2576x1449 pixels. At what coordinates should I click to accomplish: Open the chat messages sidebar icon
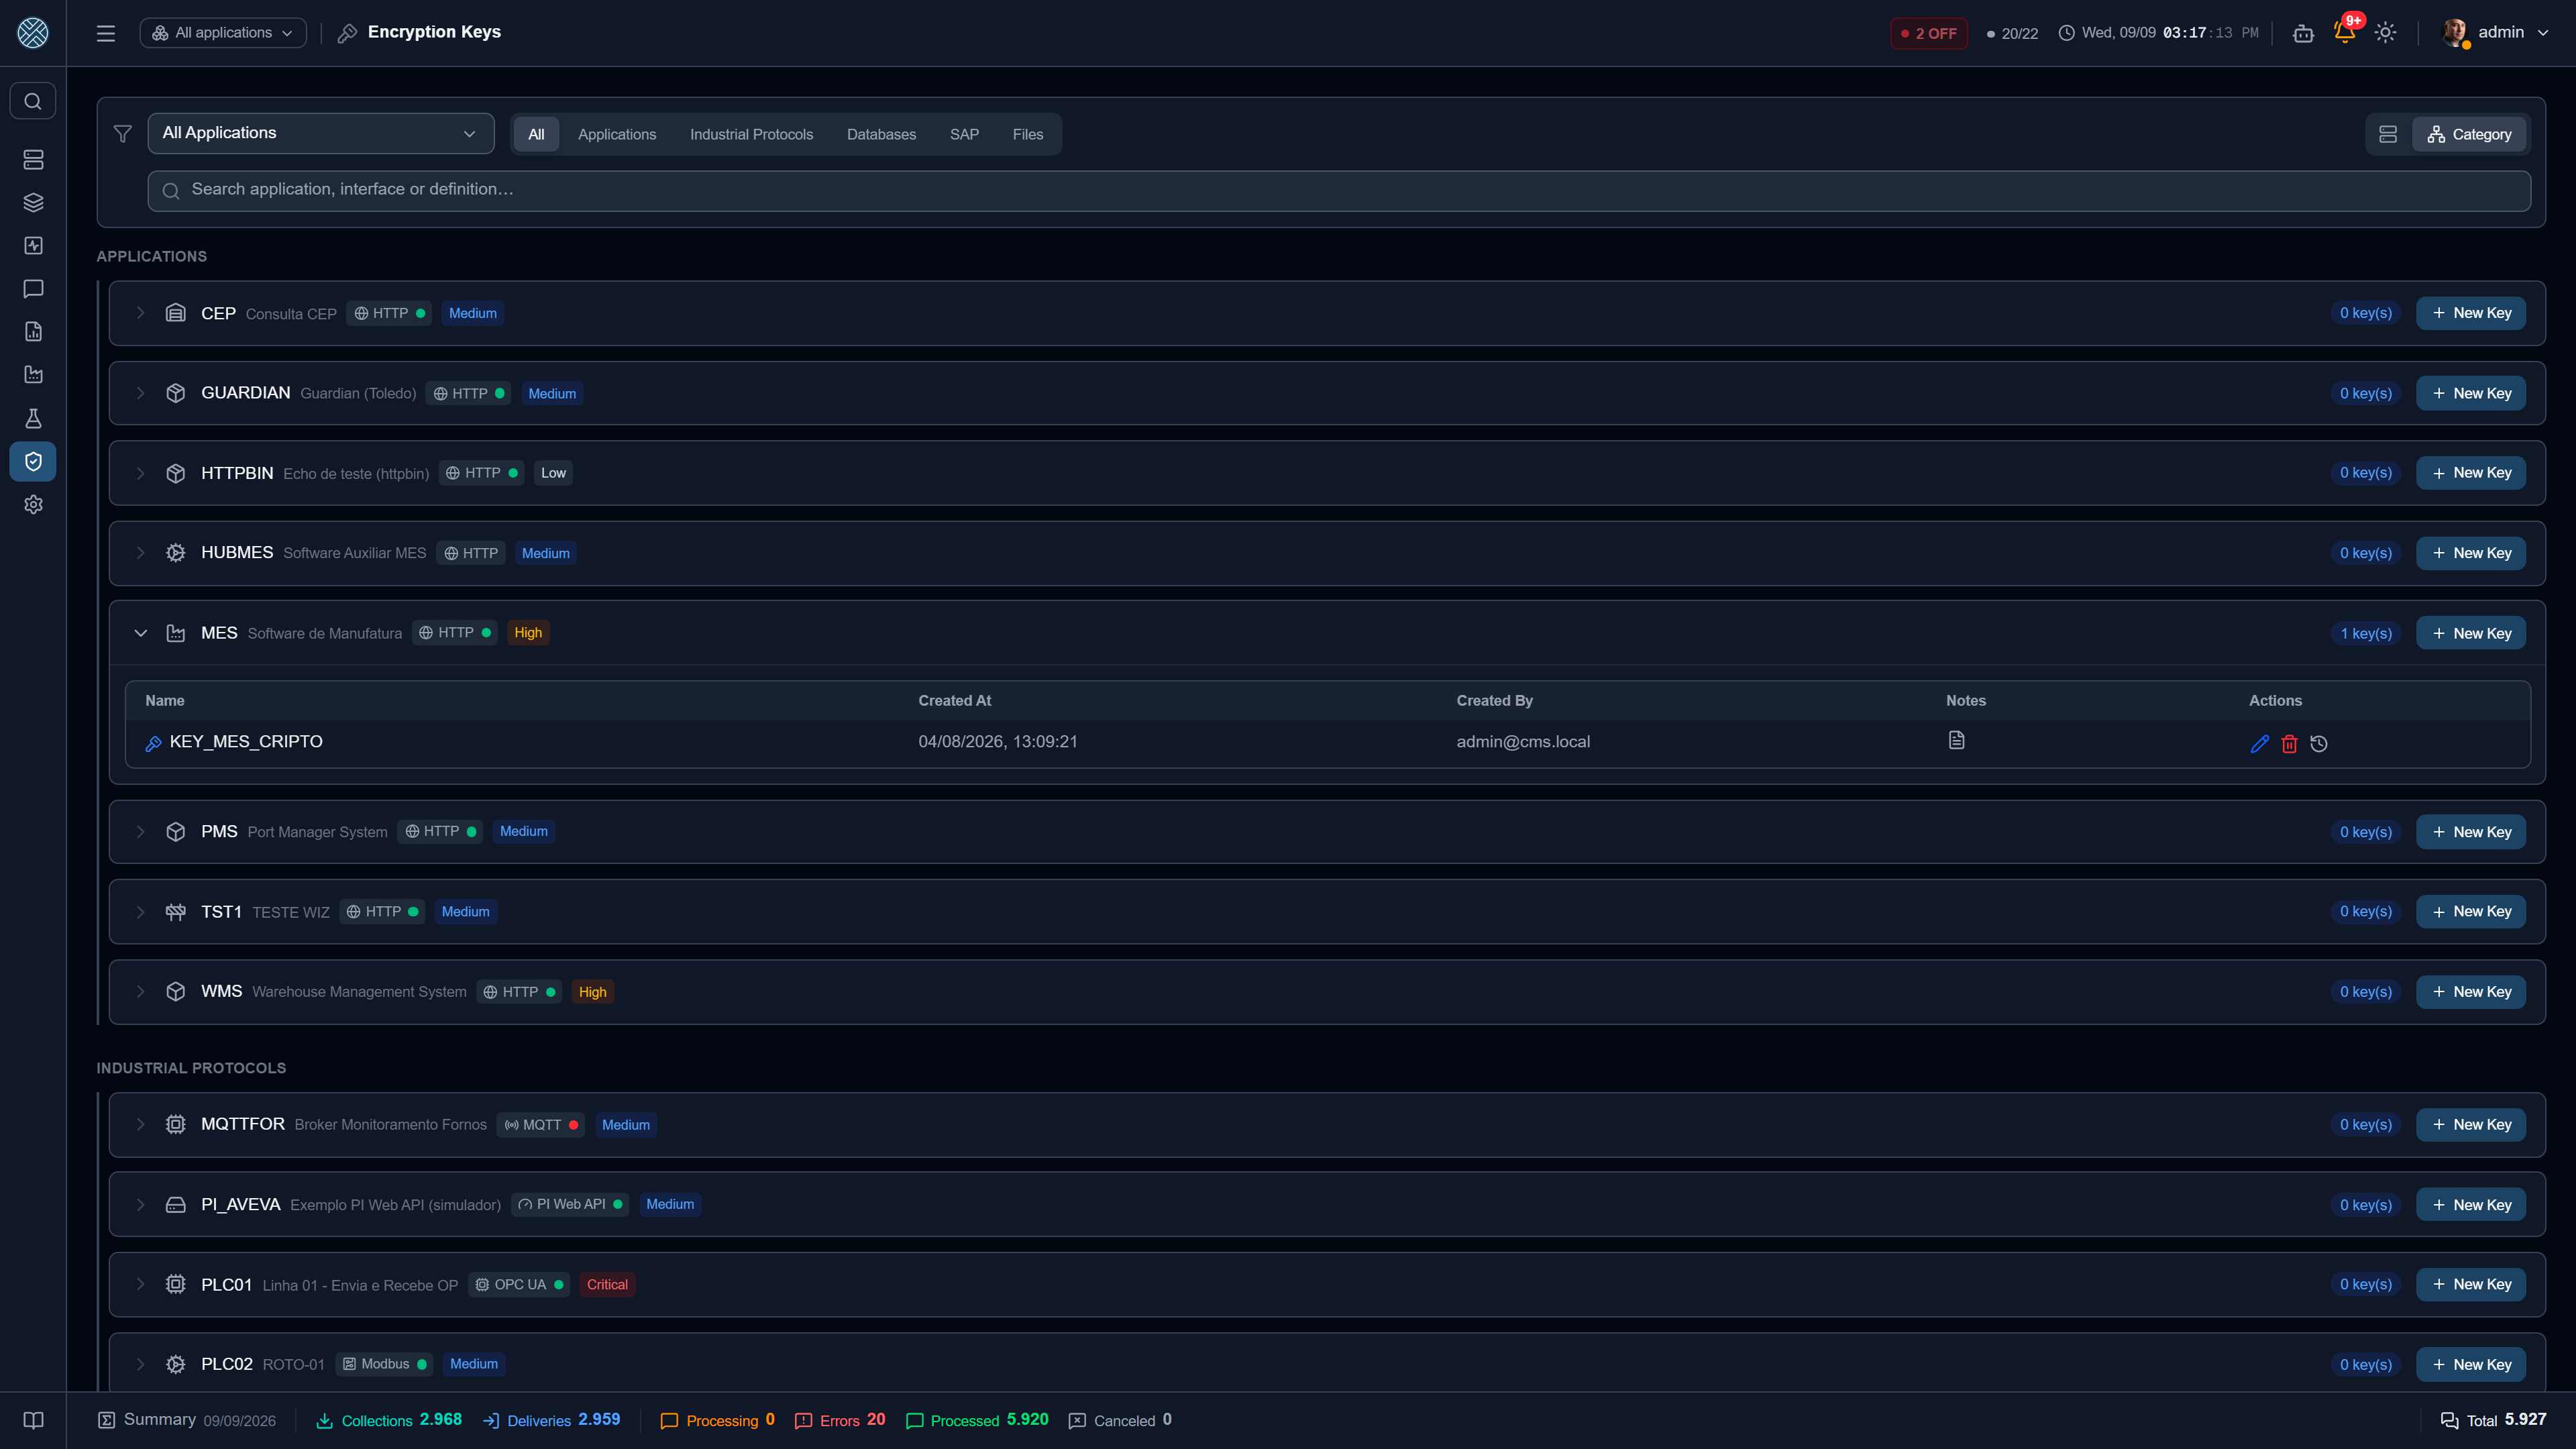[x=33, y=289]
